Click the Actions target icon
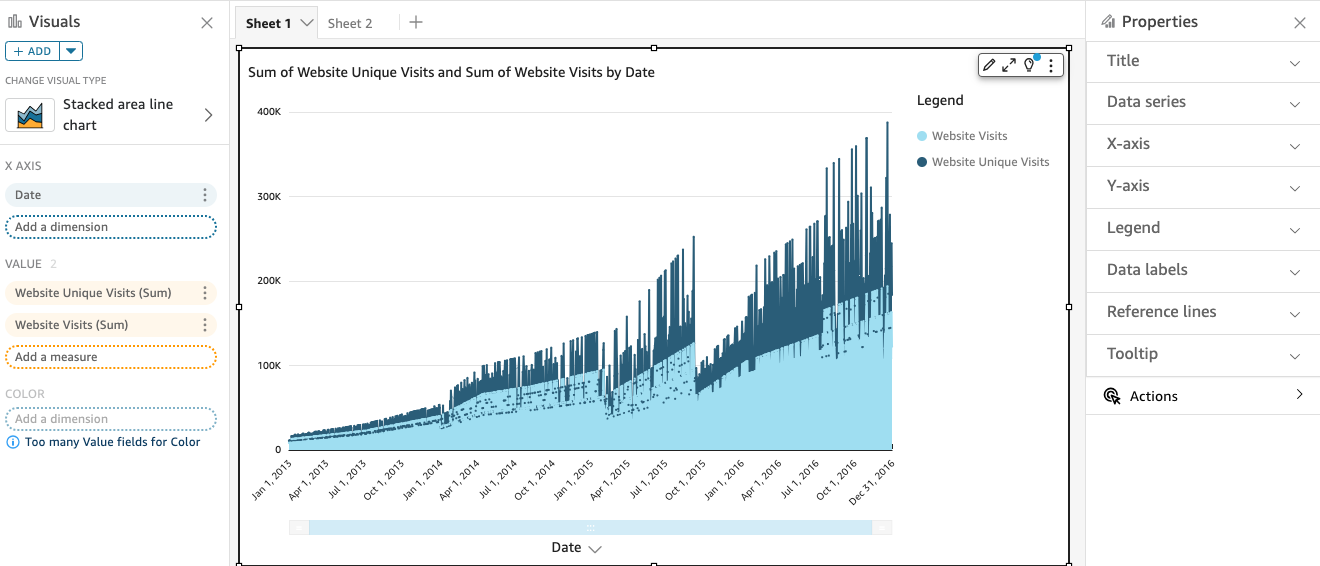The width and height of the screenshot is (1320, 566). click(1112, 396)
